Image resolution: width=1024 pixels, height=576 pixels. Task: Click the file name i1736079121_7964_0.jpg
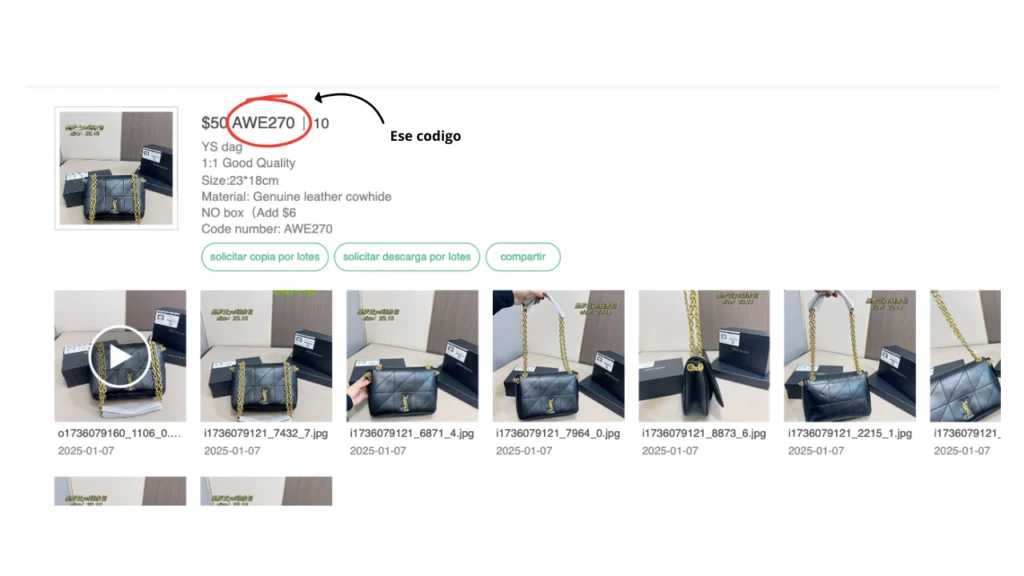[558, 433]
